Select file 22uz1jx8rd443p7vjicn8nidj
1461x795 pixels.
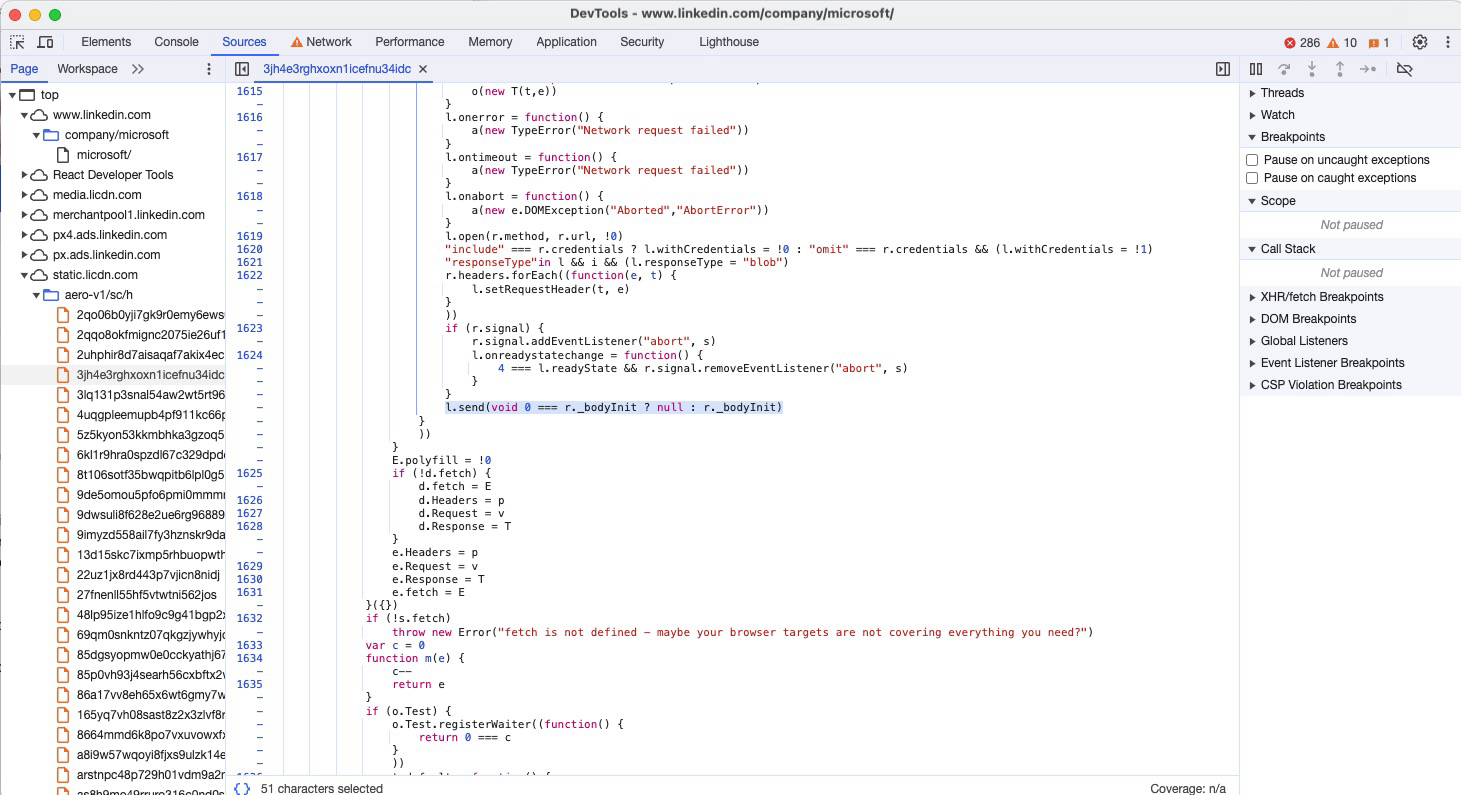147,574
